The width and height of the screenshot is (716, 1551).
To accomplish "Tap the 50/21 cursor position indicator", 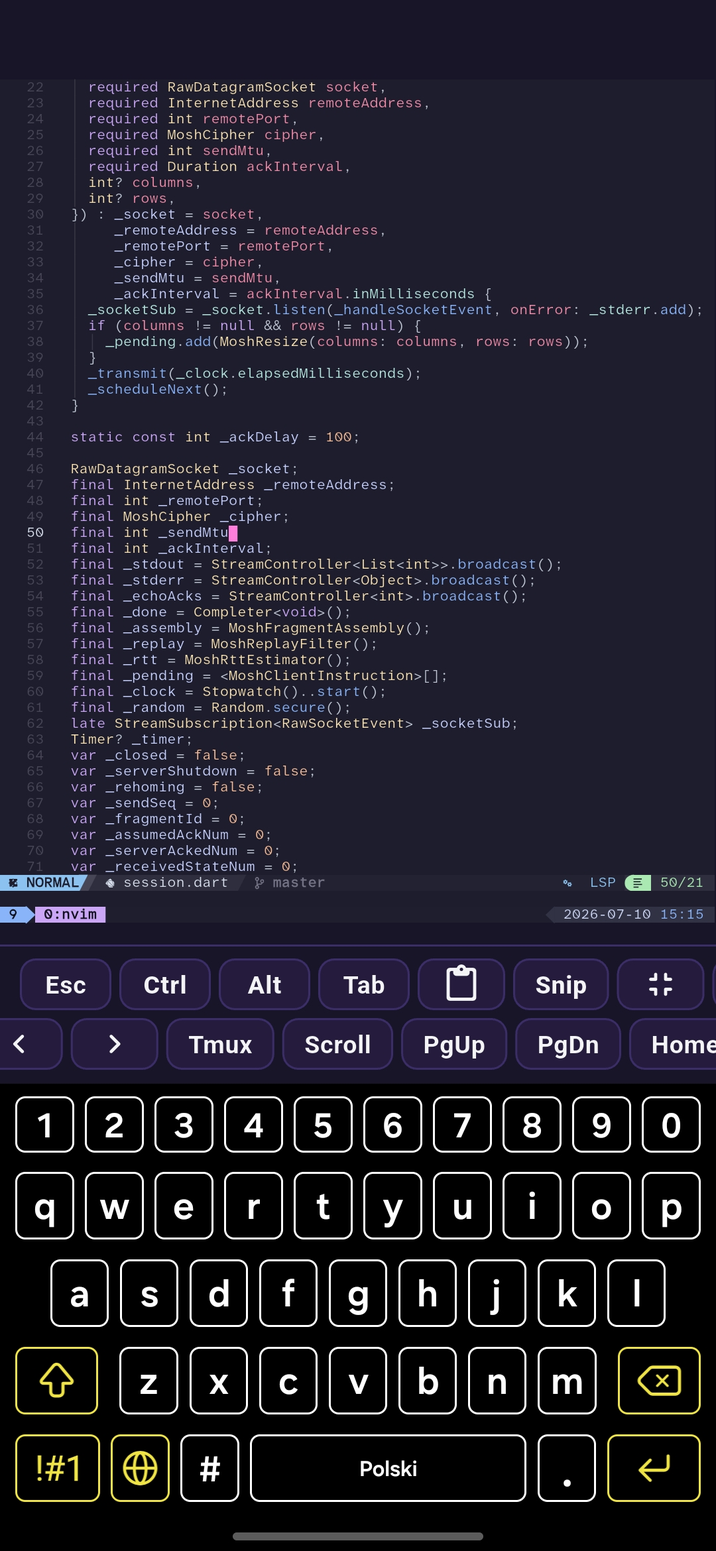I will click(x=682, y=883).
